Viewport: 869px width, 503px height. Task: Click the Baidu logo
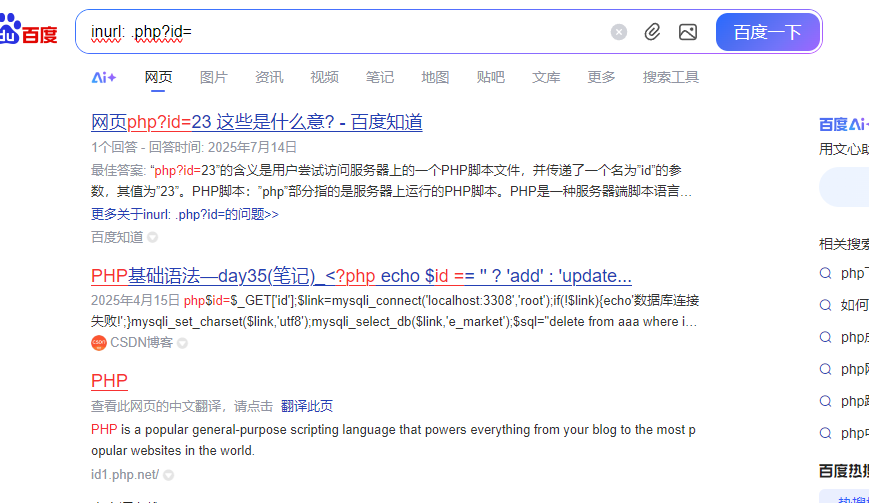(29, 29)
